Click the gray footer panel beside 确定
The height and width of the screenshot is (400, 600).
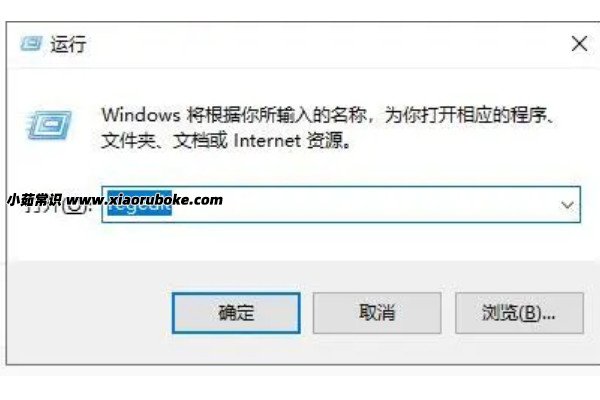tap(88, 313)
